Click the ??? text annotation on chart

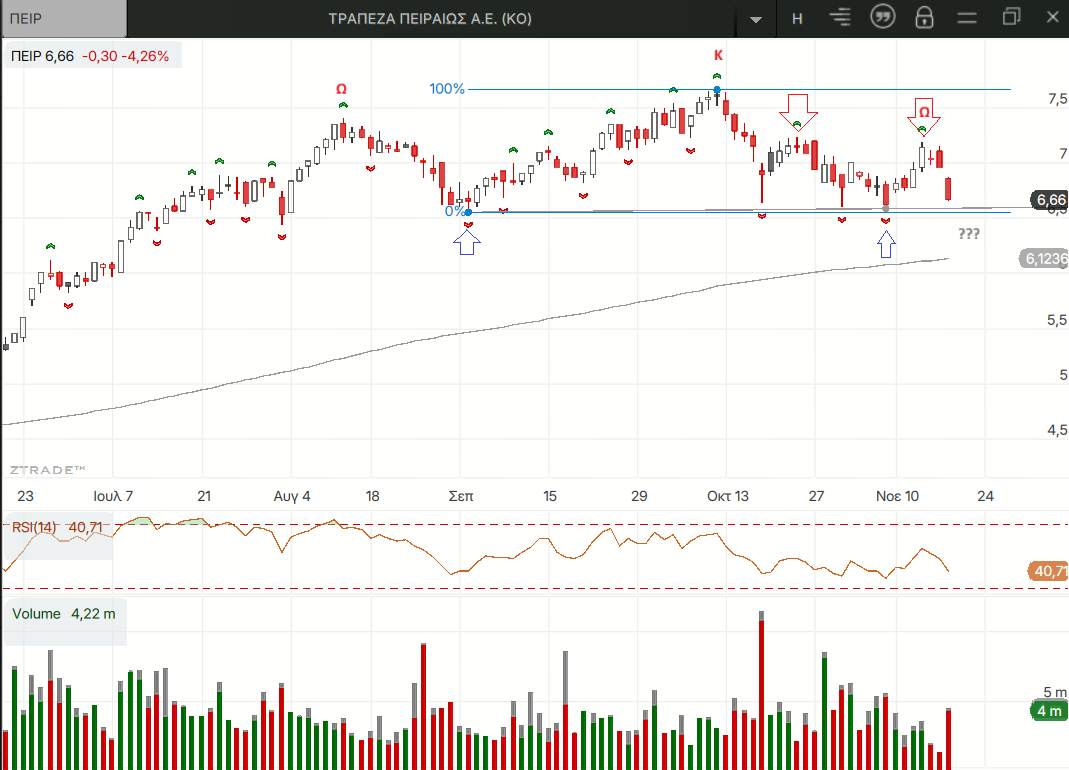(968, 234)
